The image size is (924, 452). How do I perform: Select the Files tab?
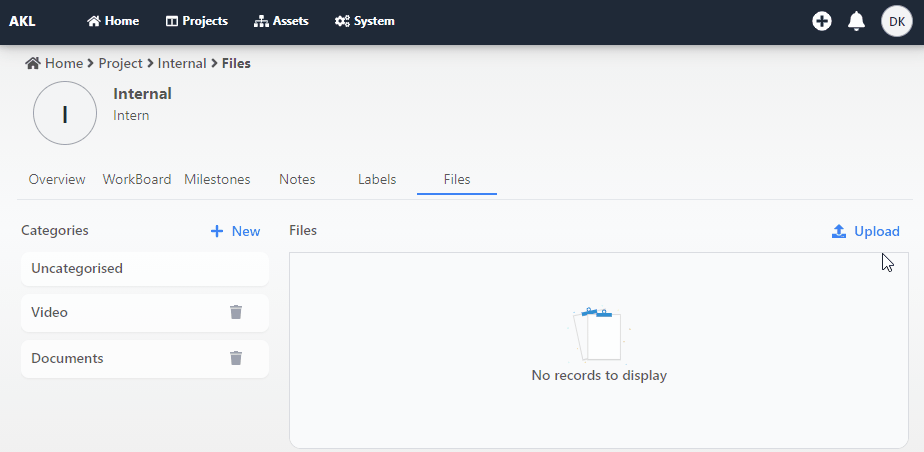click(457, 179)
